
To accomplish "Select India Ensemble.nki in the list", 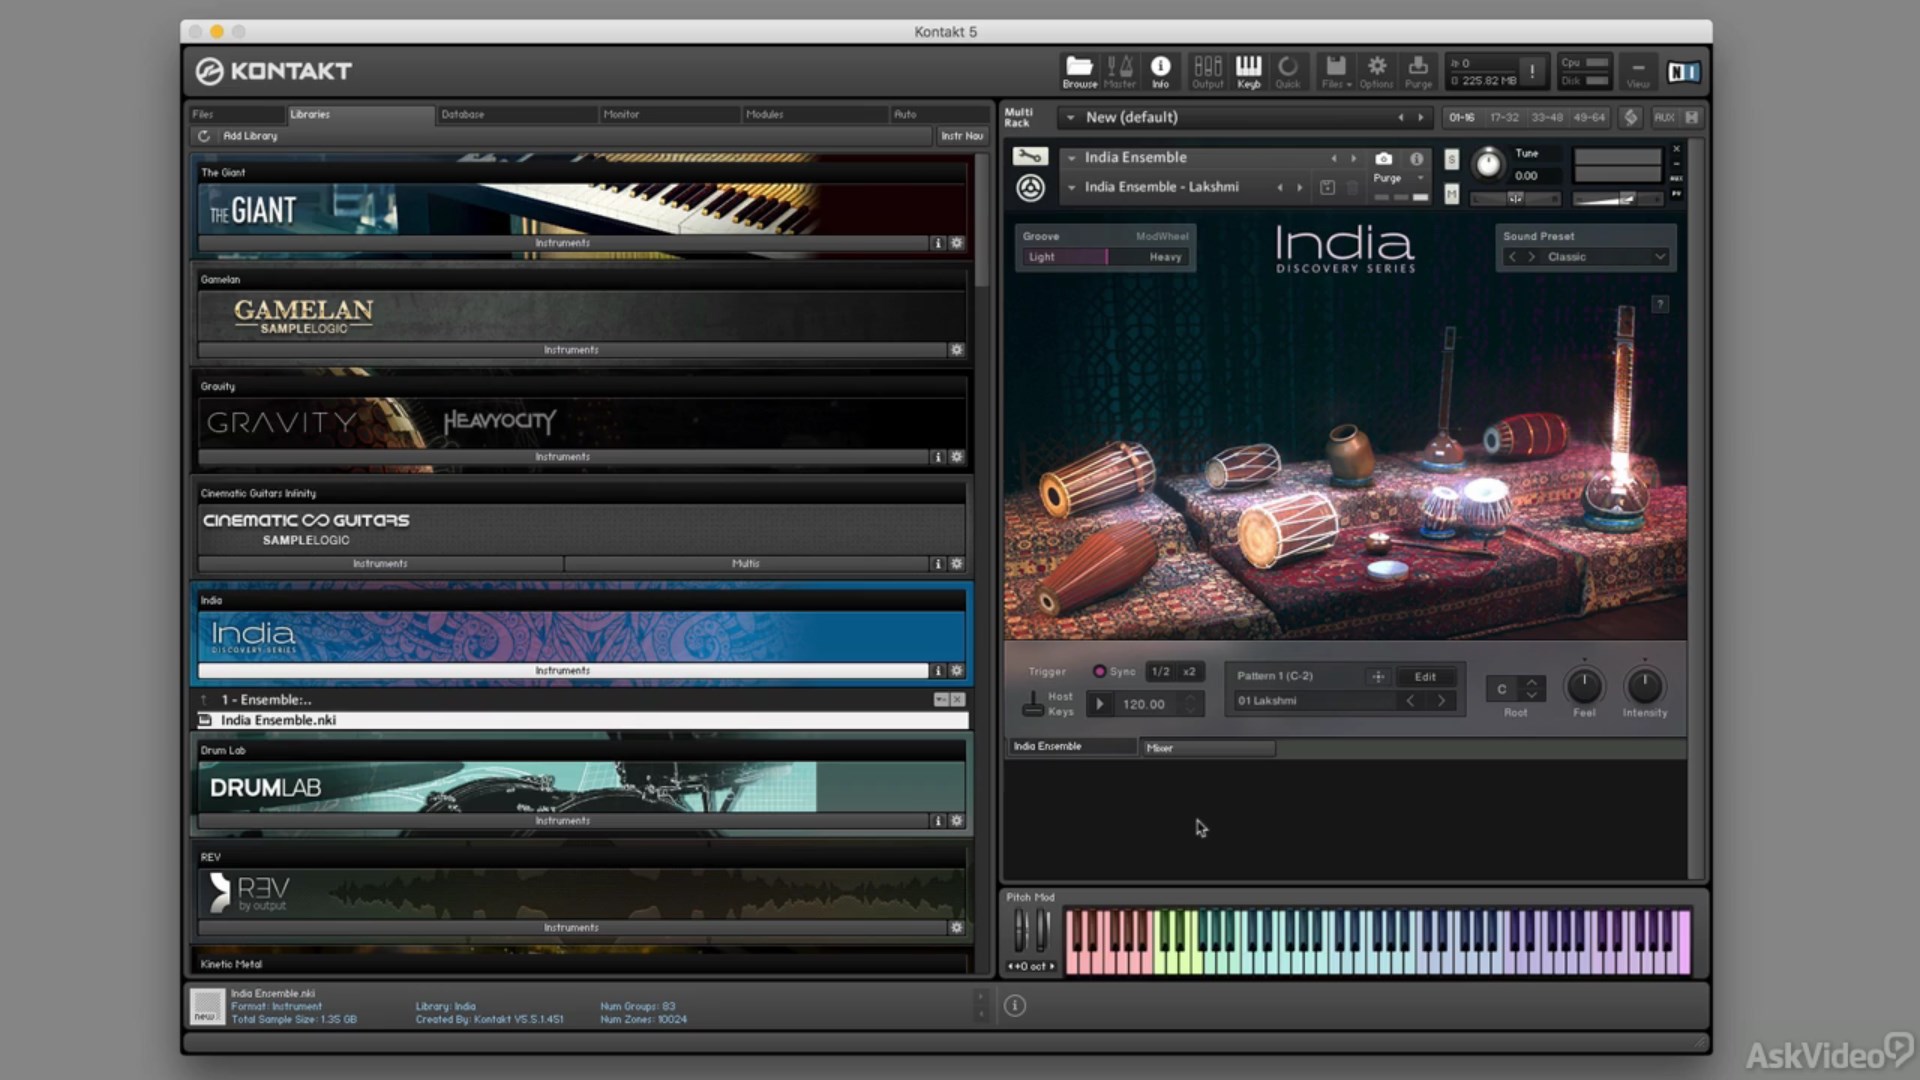I will [278, 720].
